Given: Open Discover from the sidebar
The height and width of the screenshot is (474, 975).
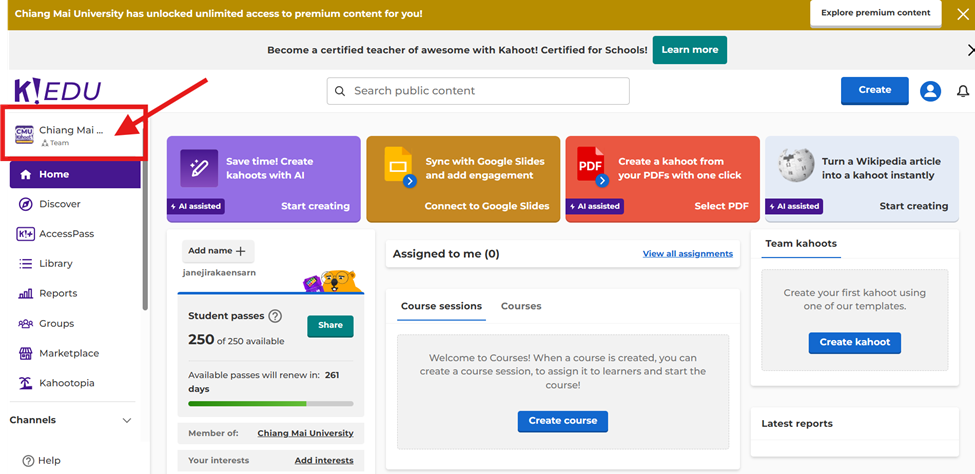Looking at the screenshot, I should [59, 204].
